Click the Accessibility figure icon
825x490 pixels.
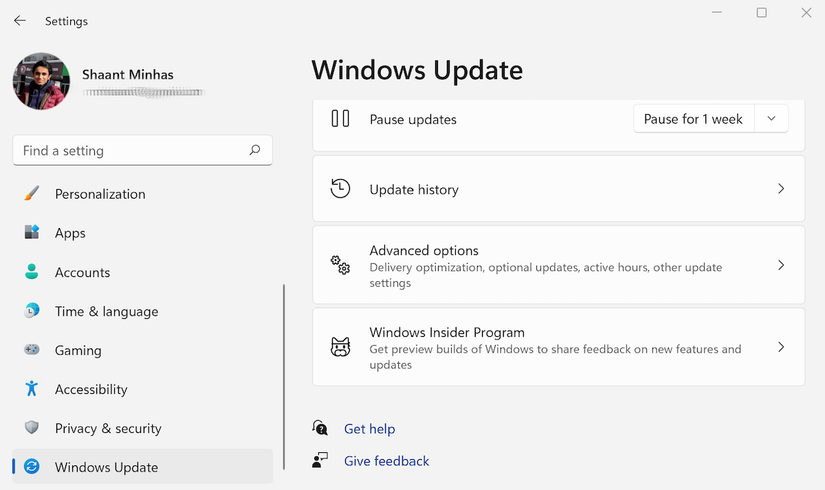pyautogui.click(x=32, y=388)
